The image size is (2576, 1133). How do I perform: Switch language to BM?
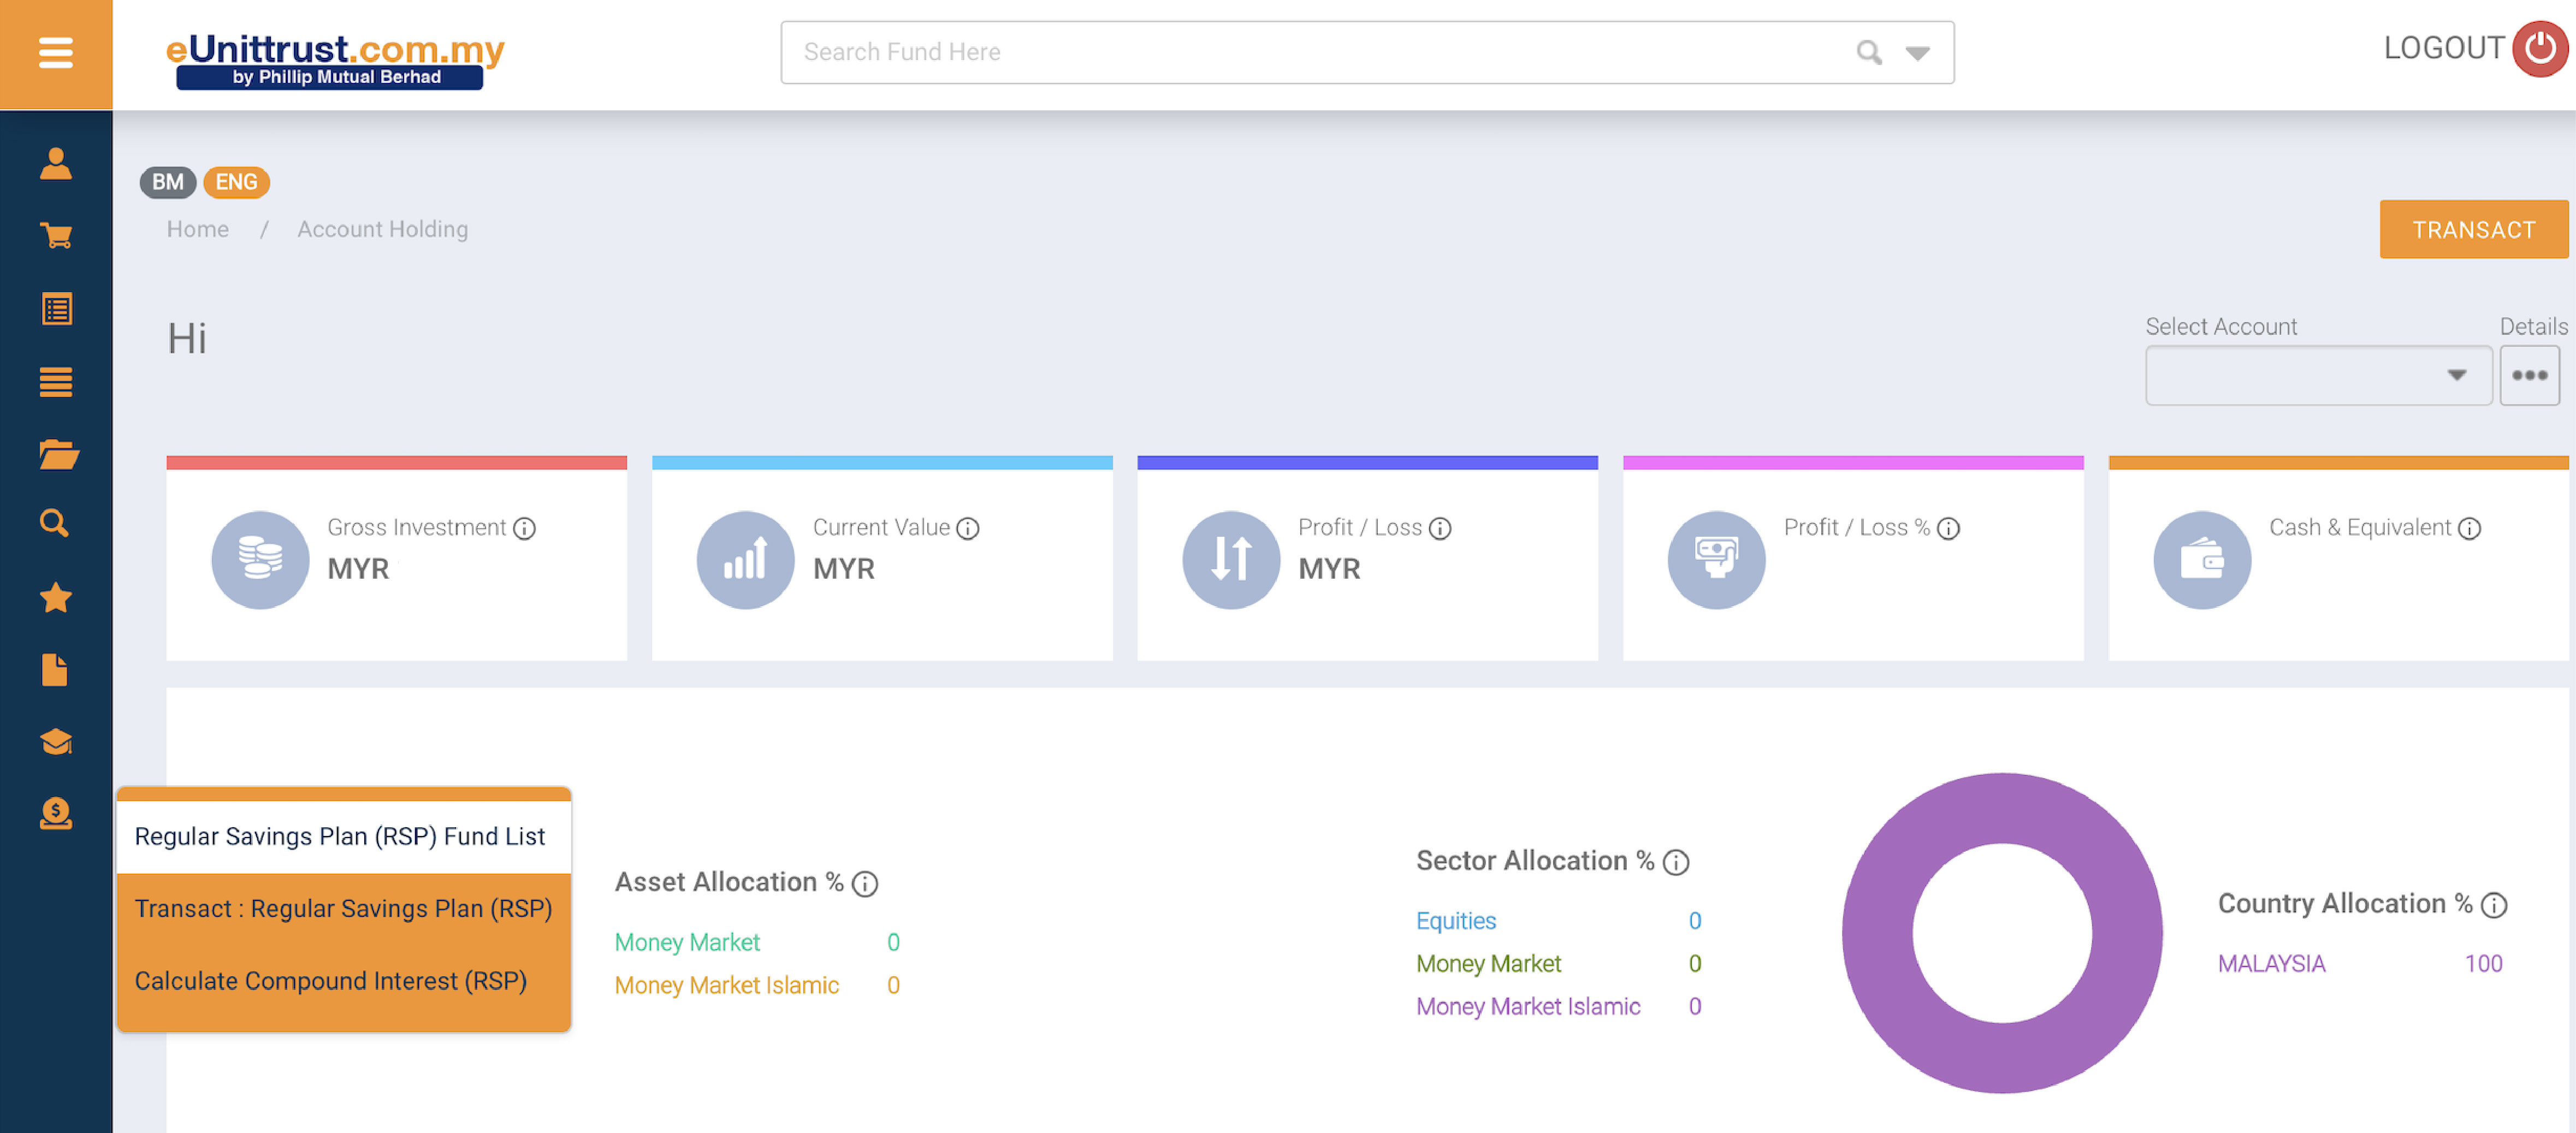167,182
